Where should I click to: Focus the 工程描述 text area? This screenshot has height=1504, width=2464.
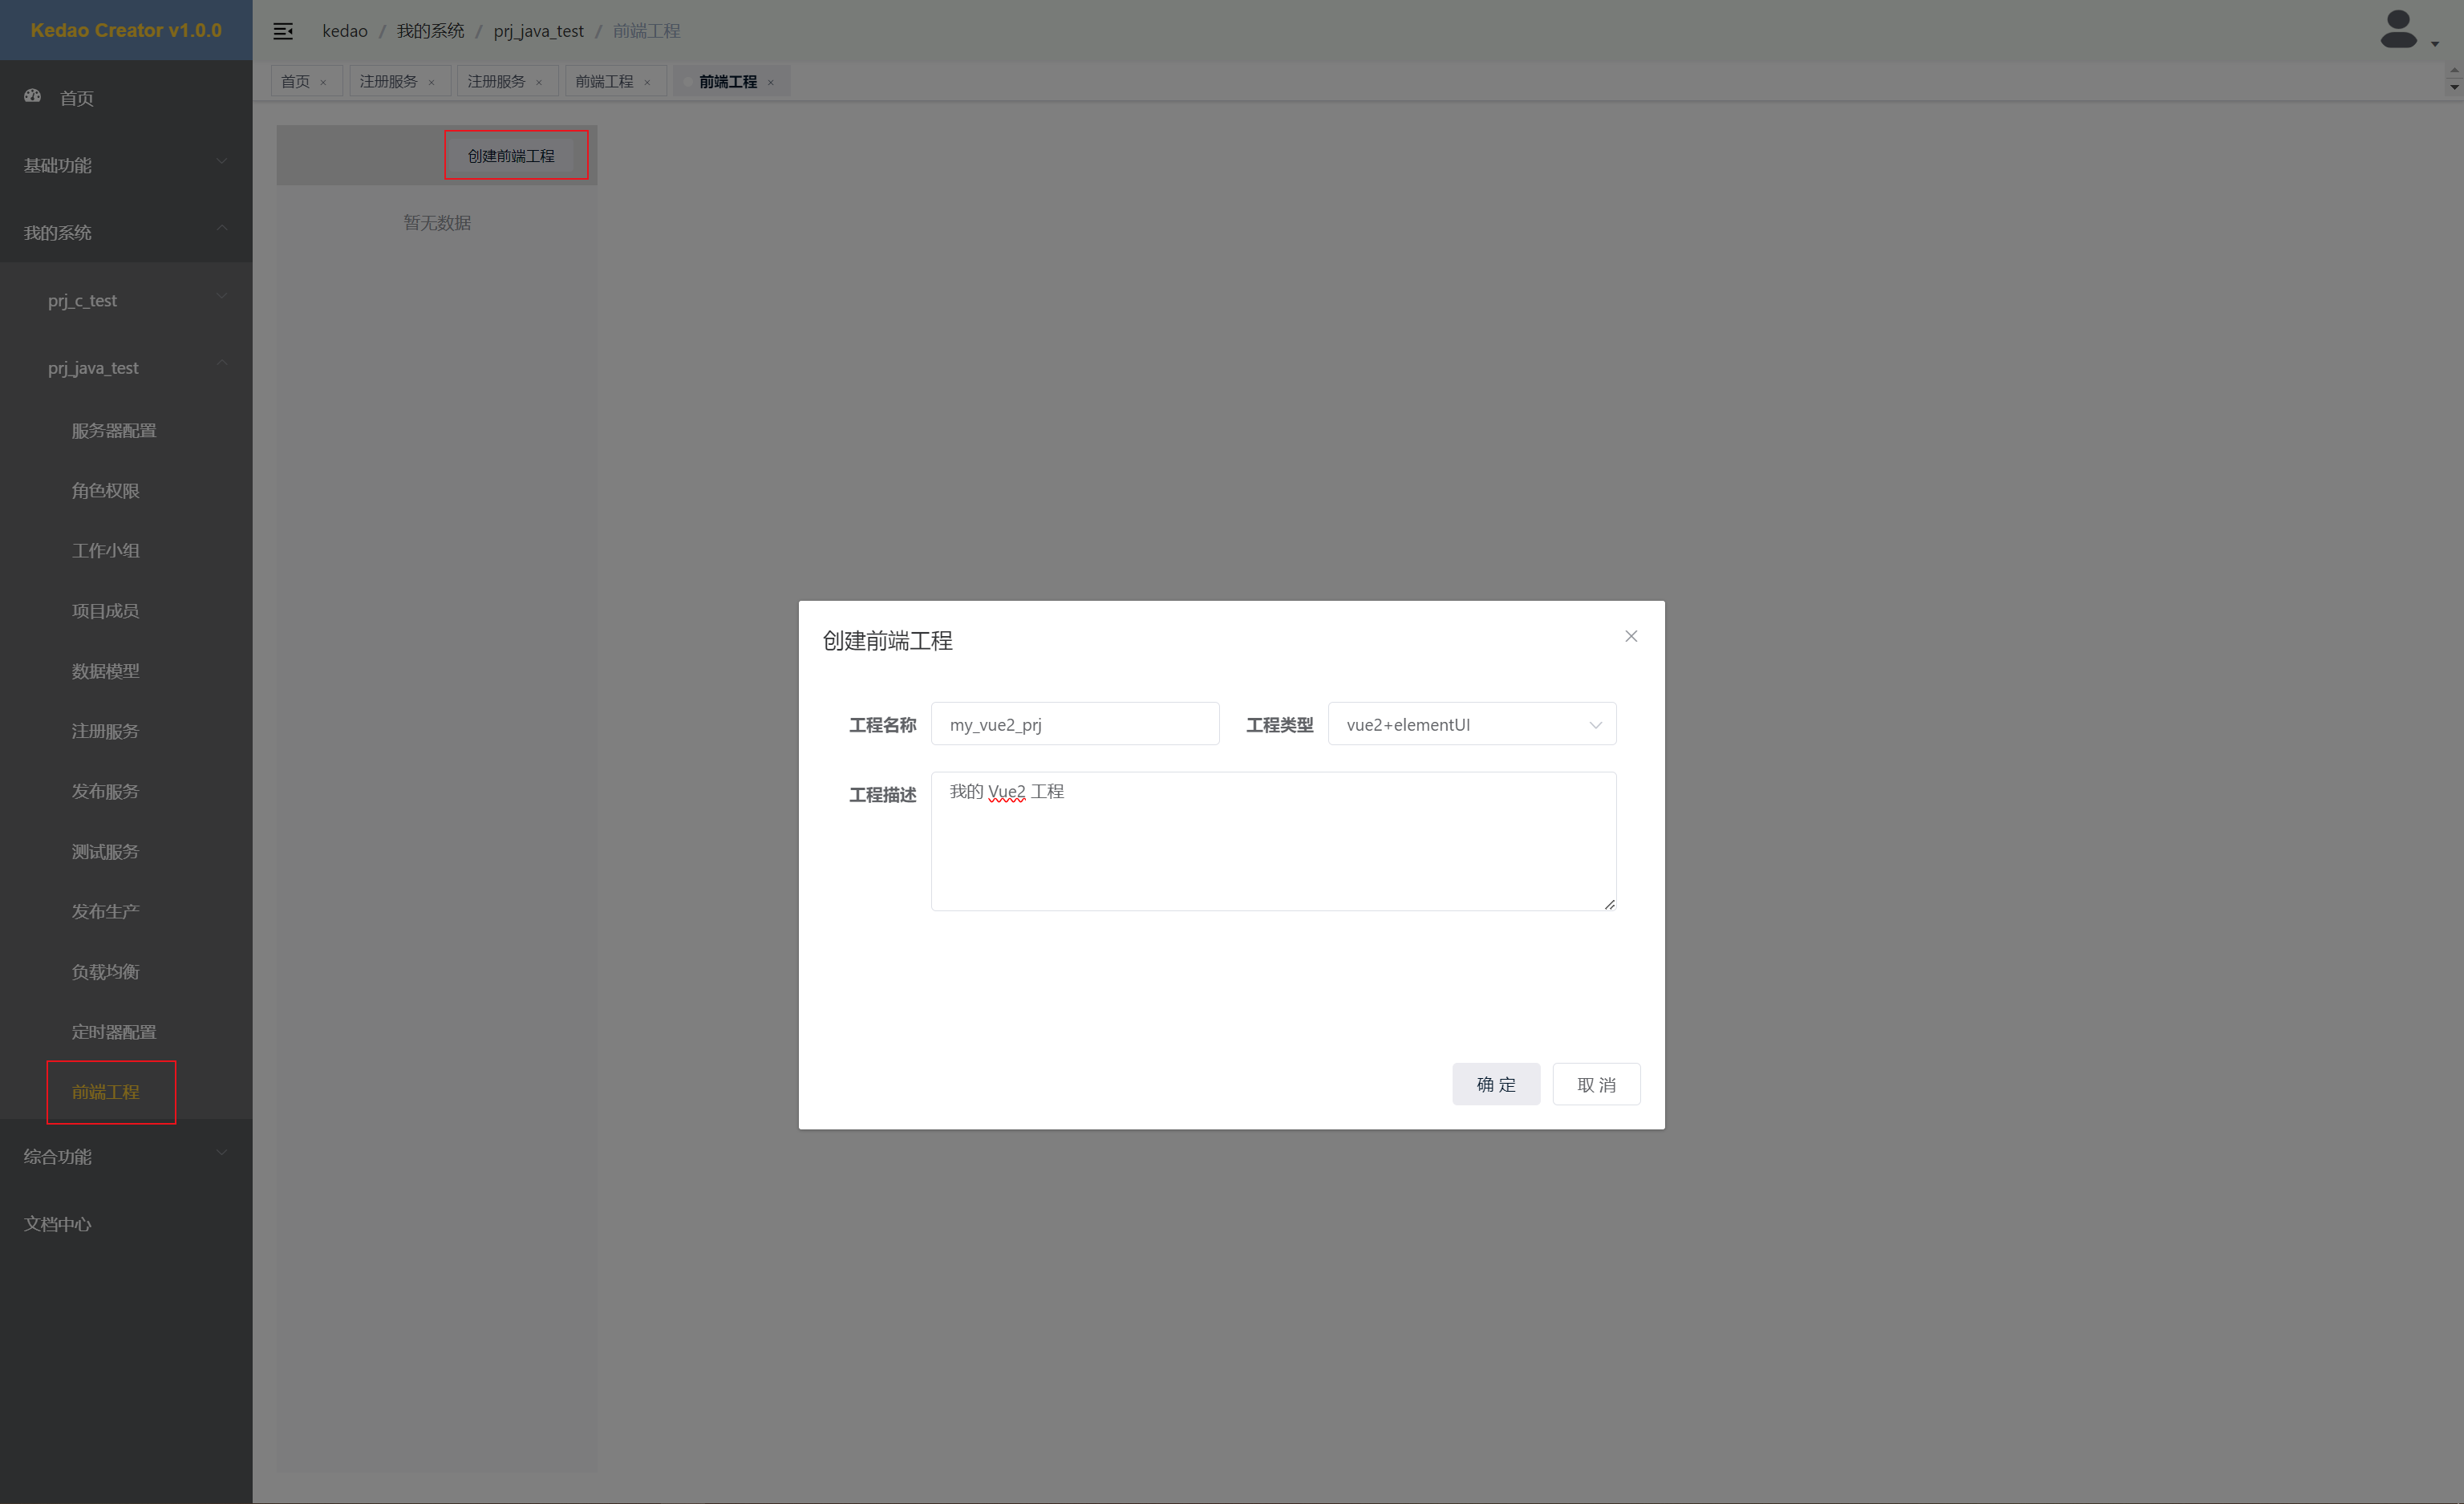(x=1272, y=841)
